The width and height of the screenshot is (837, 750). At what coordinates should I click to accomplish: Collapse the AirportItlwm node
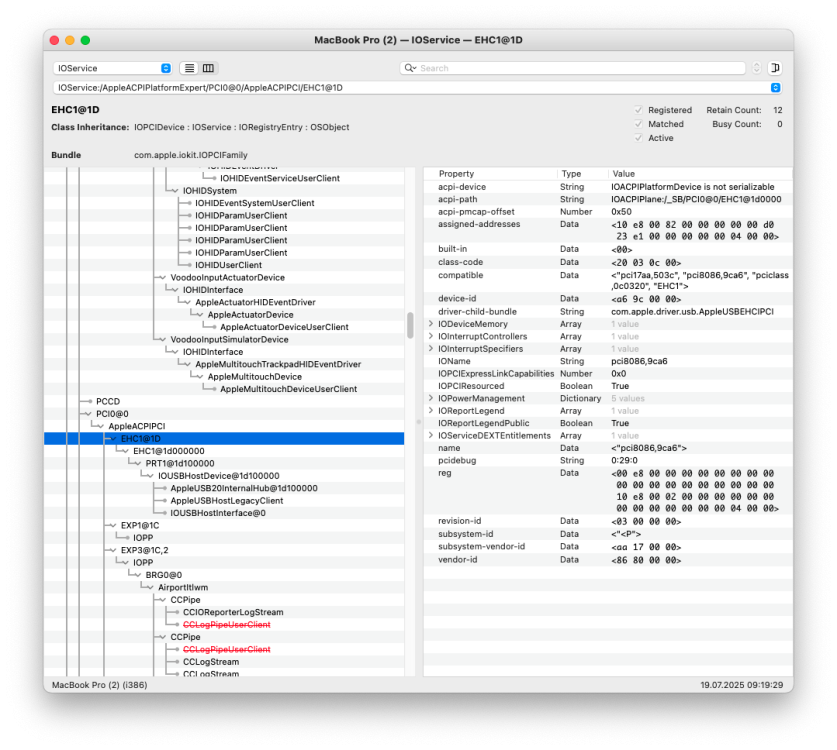point(150,588)
